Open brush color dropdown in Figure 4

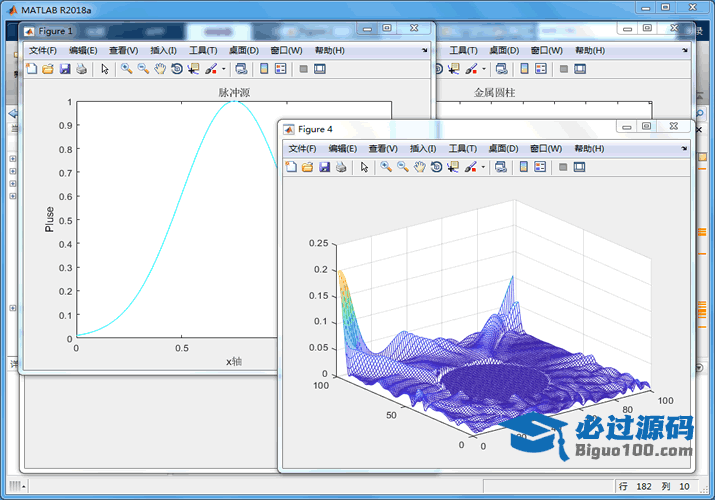point(483,167)
